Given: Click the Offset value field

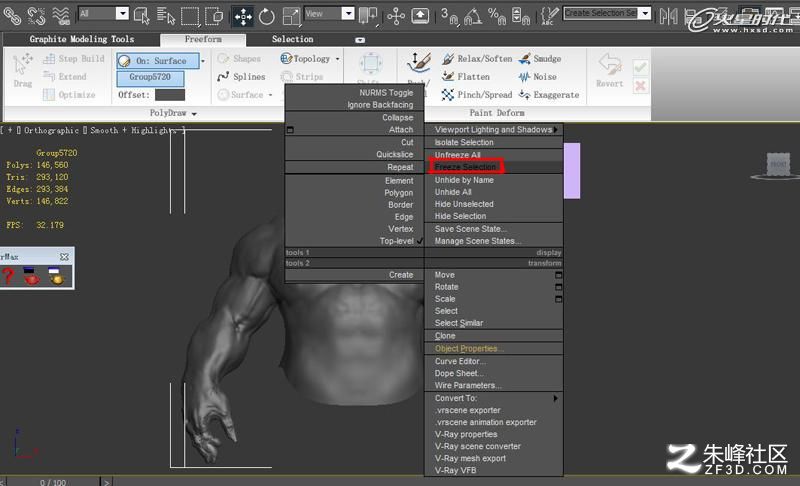Looking at the screenshot, I should (170, 95).
